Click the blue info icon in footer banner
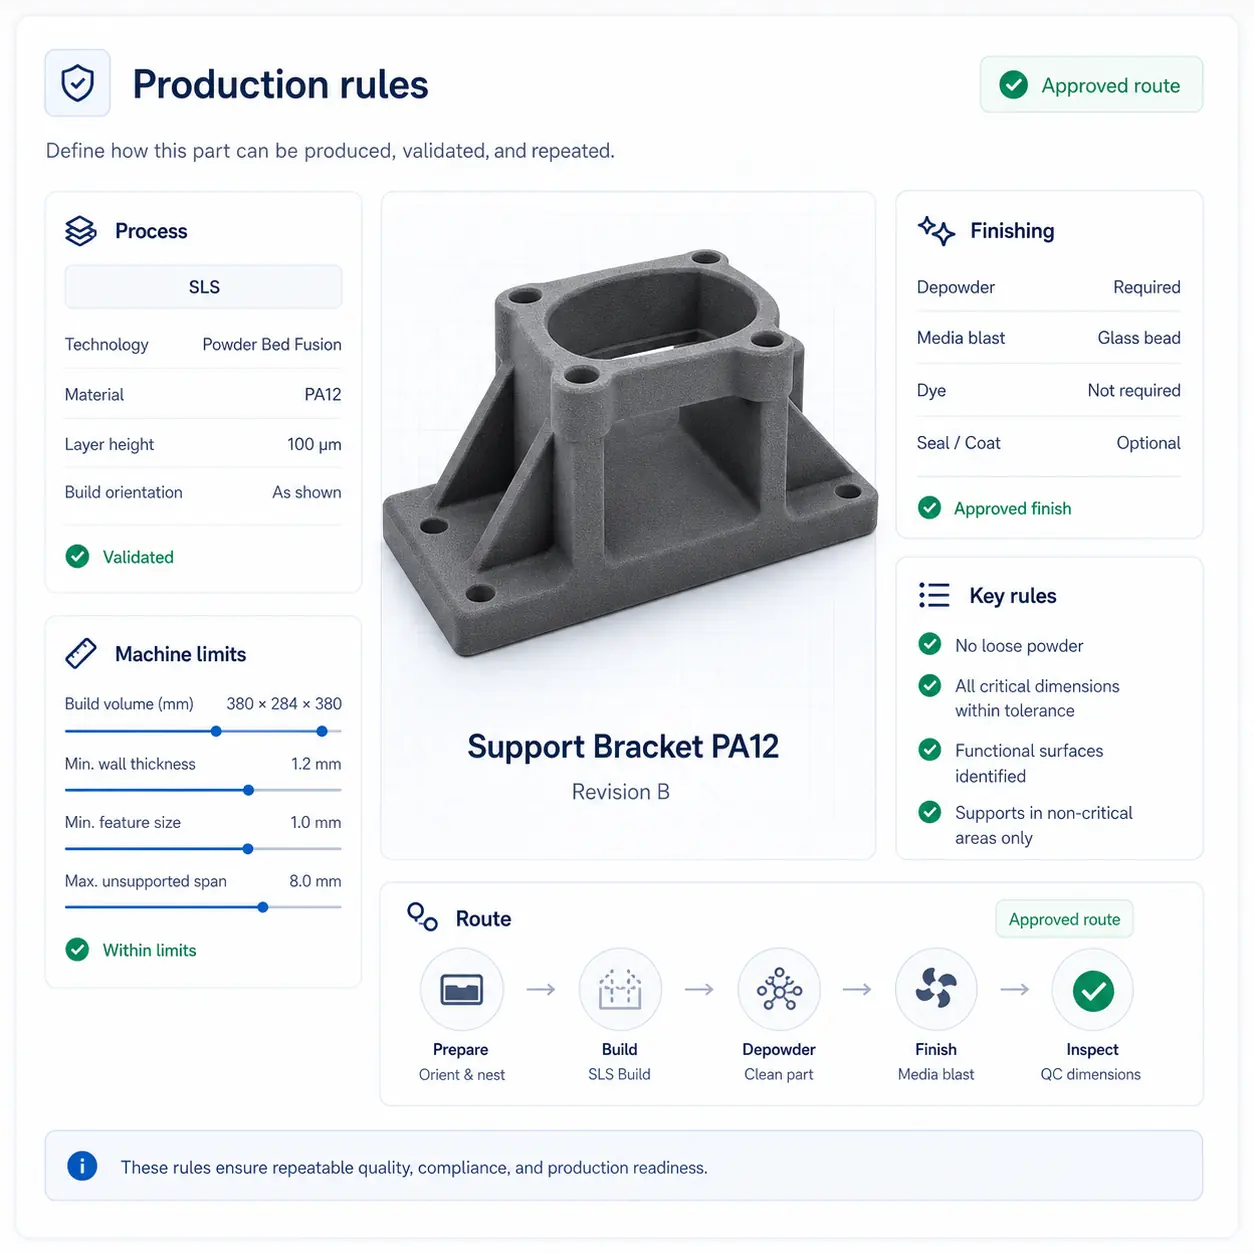 pyautogui.click(x=82, y=1166)
